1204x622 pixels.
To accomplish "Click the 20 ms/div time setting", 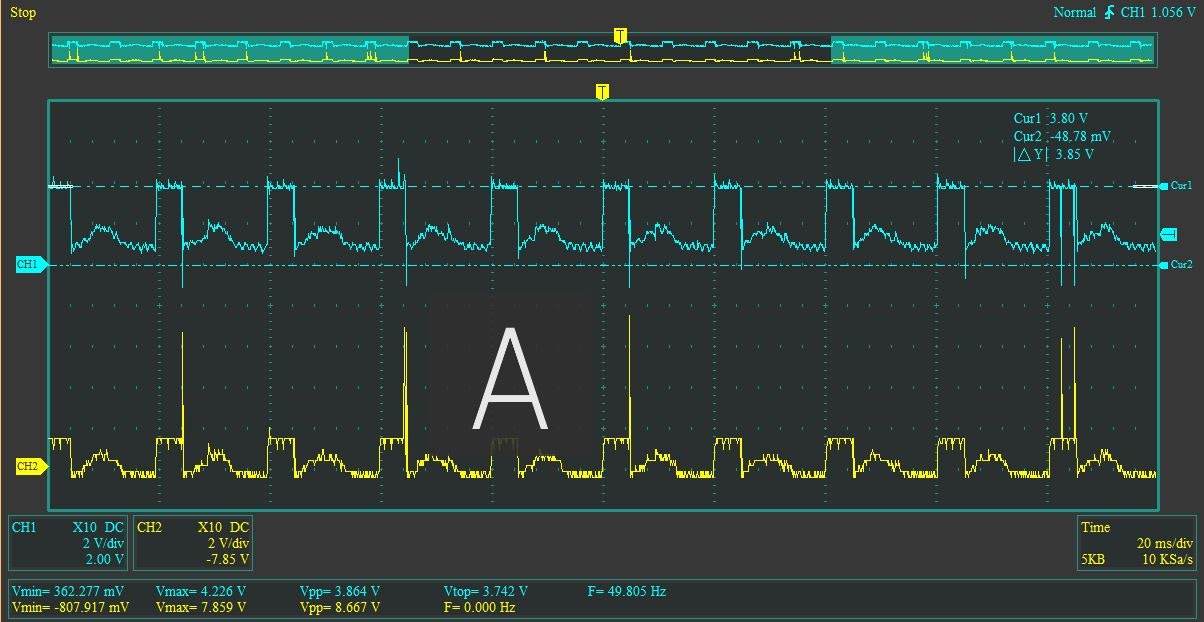I will click(1165, 543).
